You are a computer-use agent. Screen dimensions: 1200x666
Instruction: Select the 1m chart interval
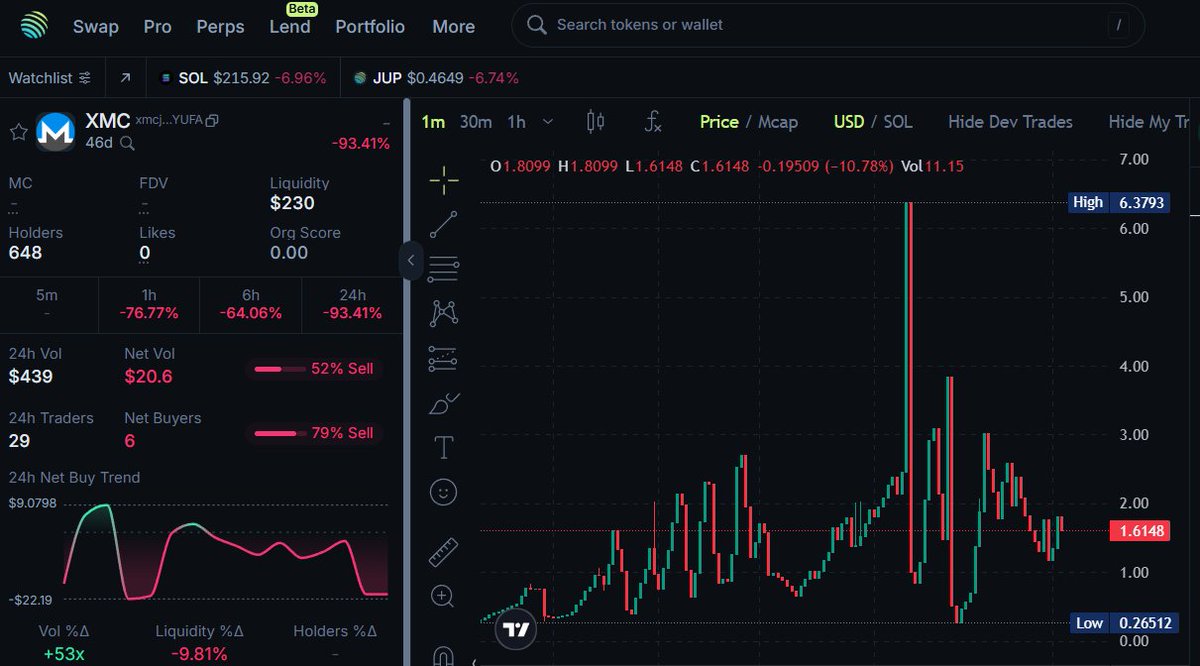(x=433, y=122)
